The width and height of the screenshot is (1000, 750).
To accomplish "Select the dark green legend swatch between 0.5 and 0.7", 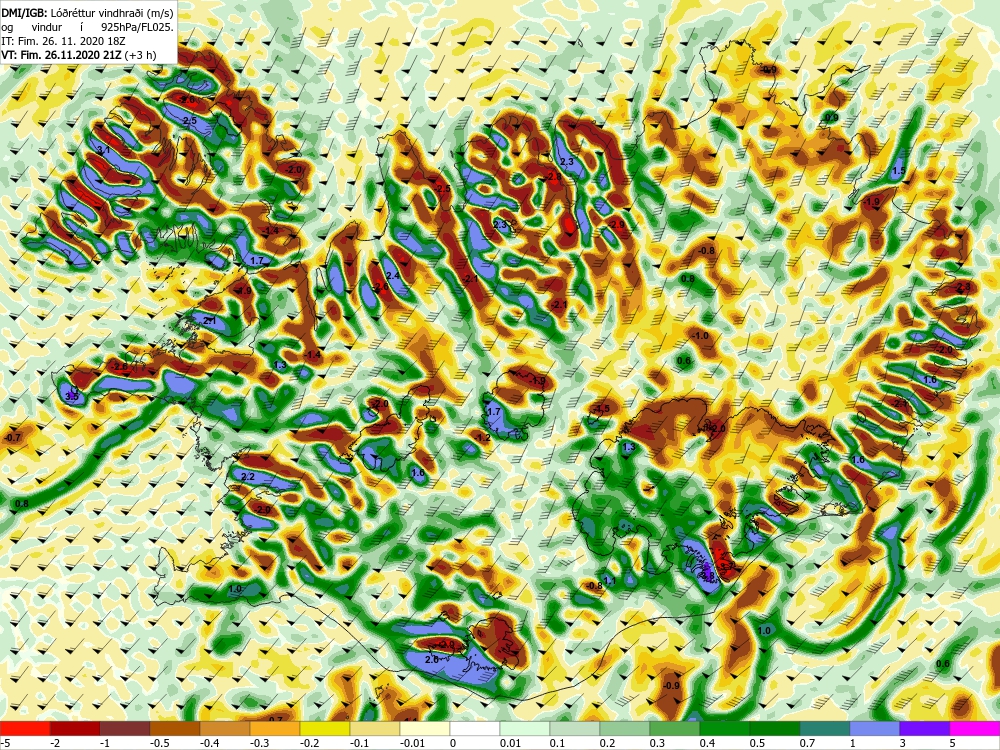I will pos(775,728).
